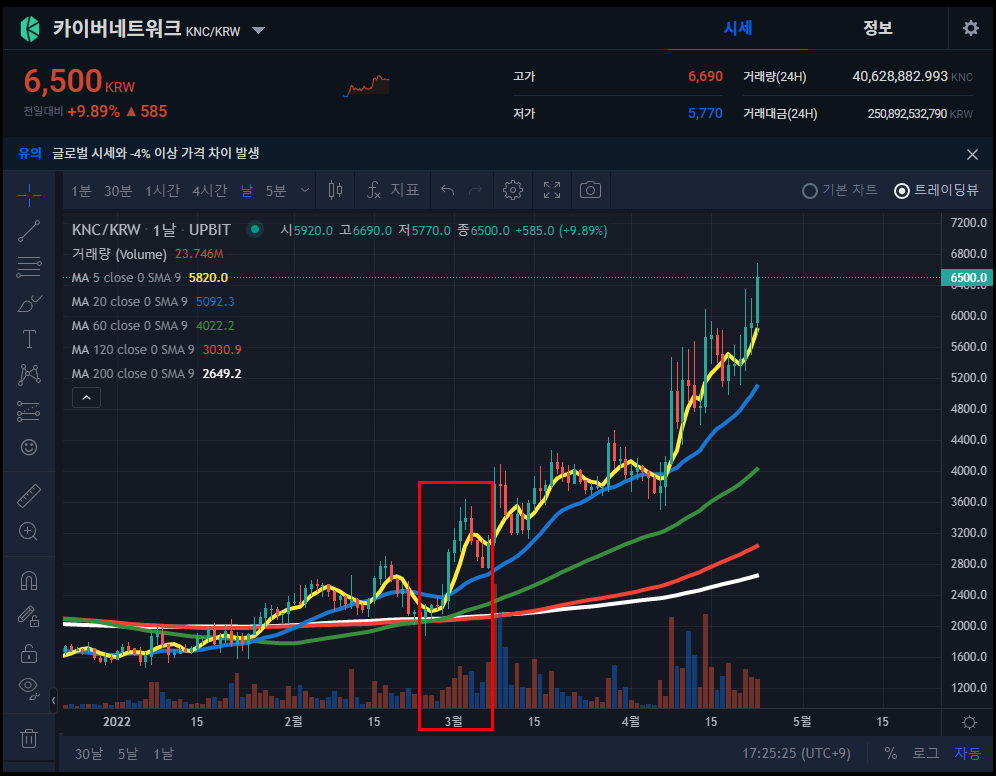Toggle 로그 logarithmic scale
This screenshot has width=996, height=776.
(925, 753)
